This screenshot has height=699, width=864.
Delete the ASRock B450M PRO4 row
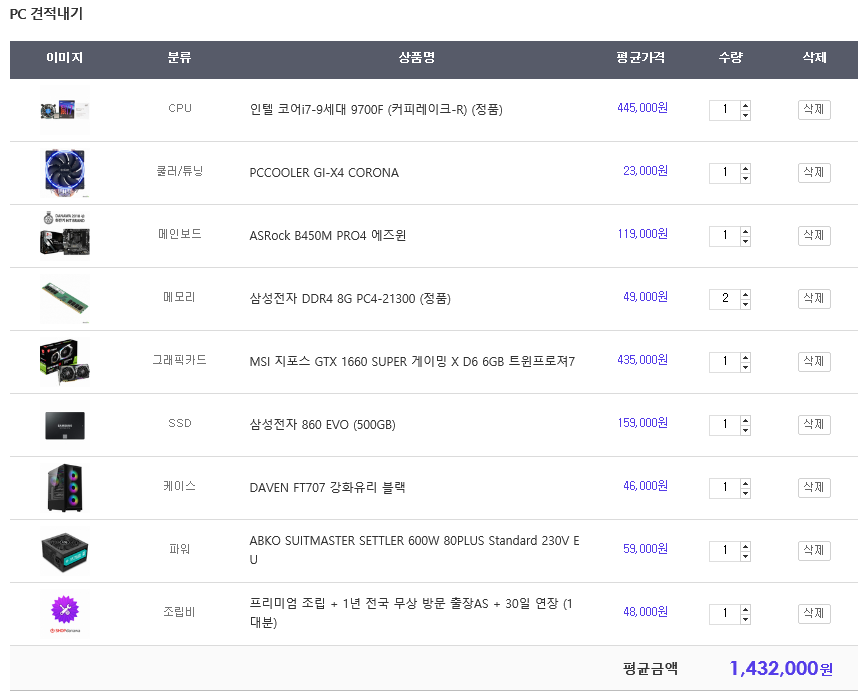[x=814, y=236]
